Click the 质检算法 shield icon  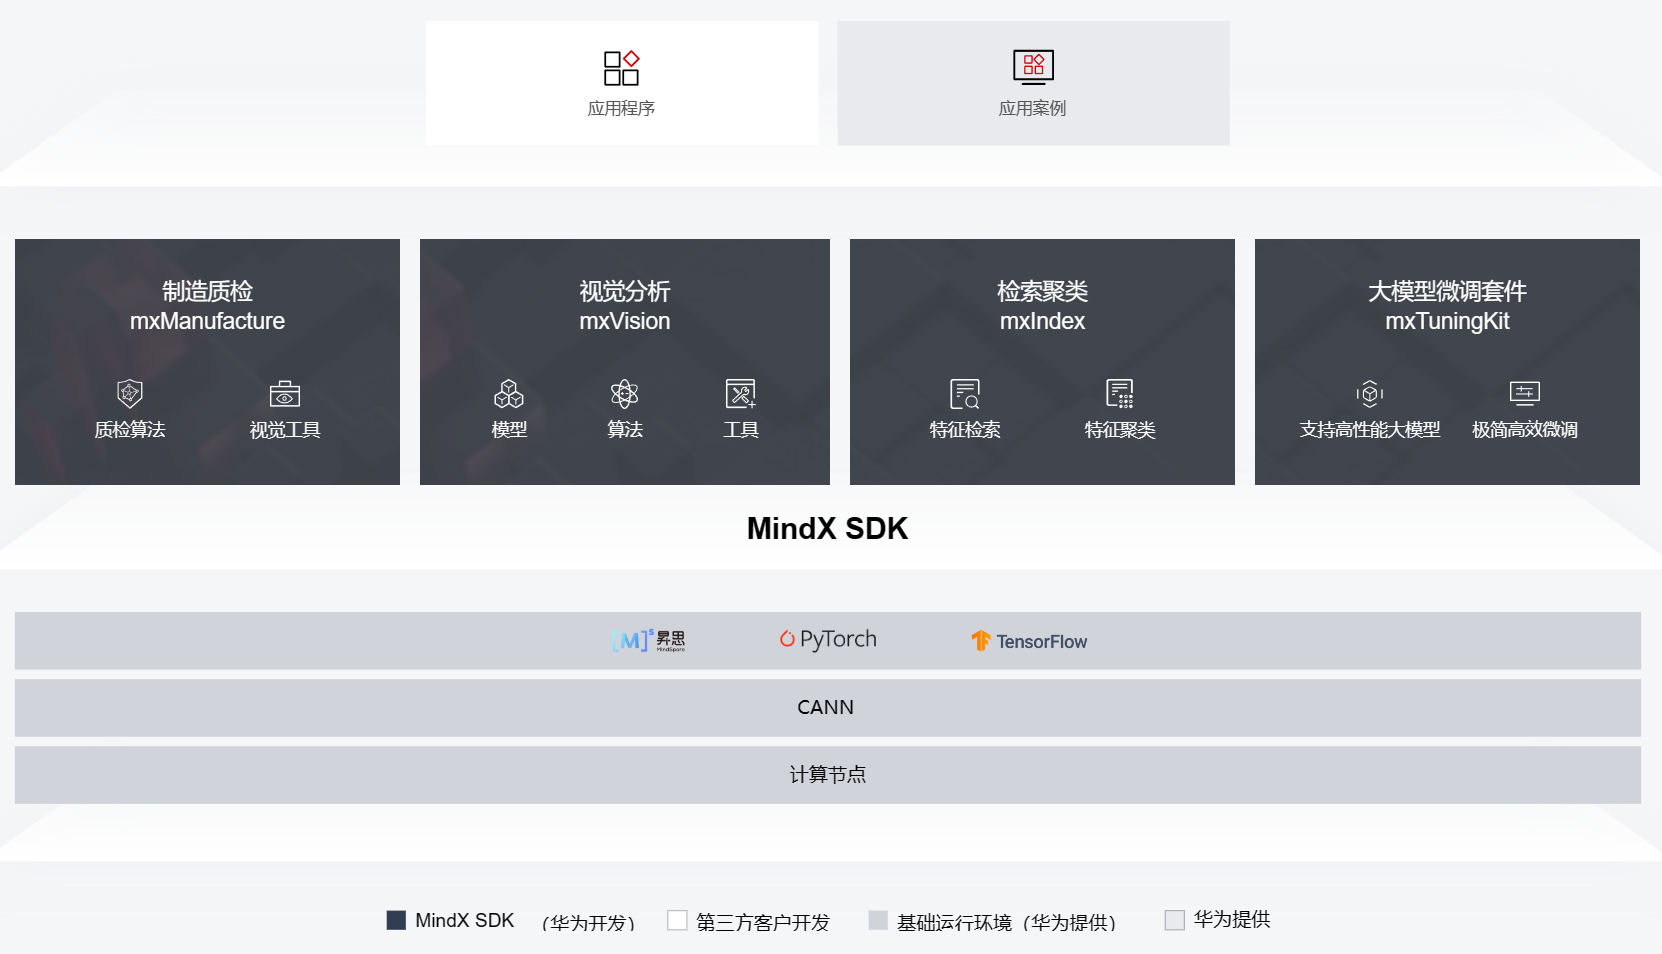point(130,393)
